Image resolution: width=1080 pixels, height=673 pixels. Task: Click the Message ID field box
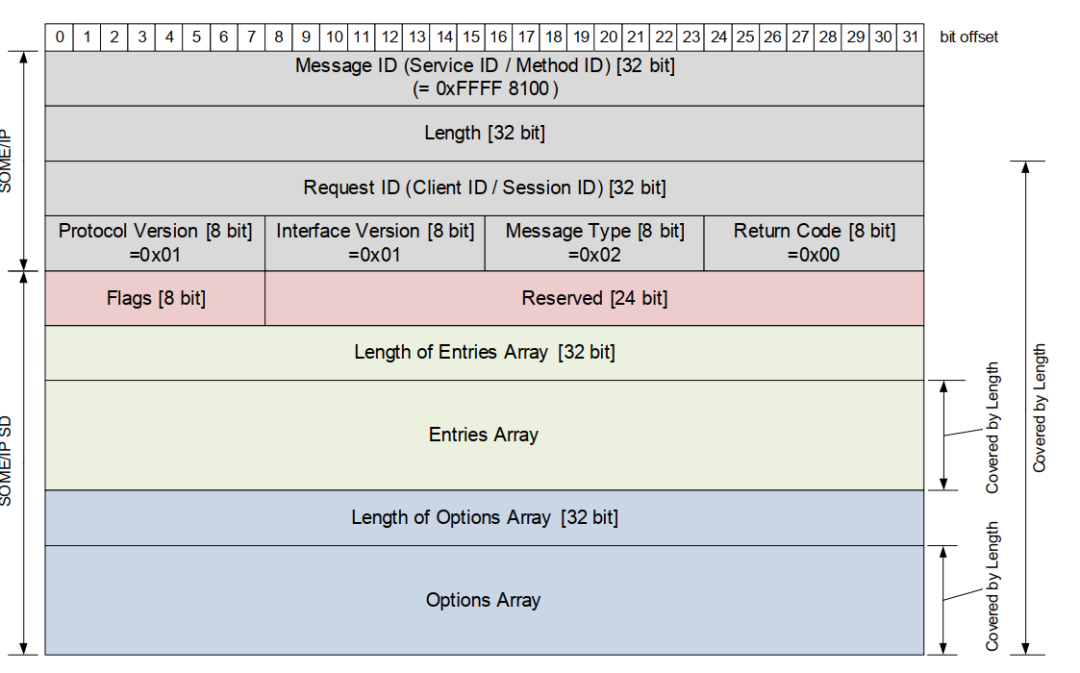click(484, 78)
